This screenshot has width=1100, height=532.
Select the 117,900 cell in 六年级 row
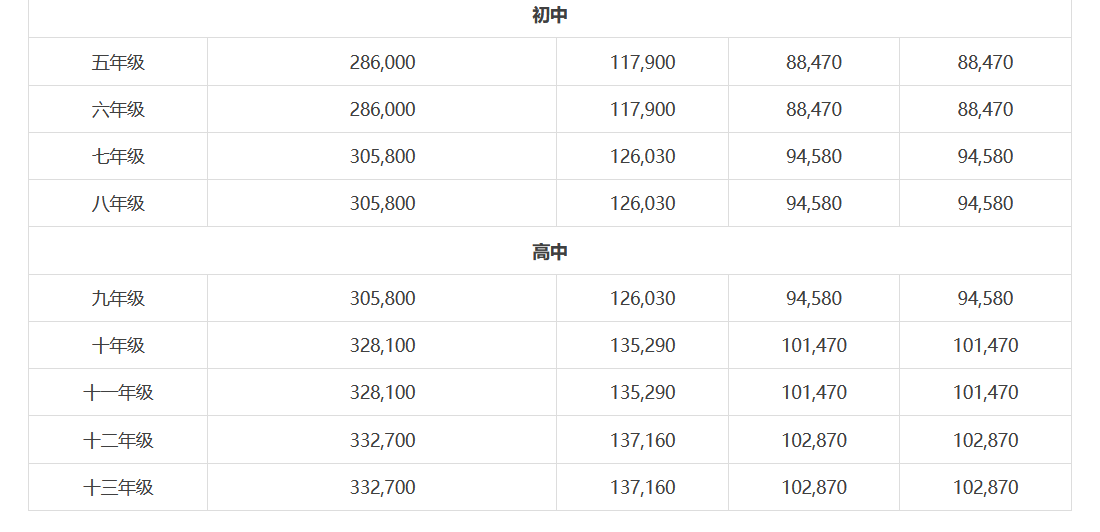click(x=643, y=109)
